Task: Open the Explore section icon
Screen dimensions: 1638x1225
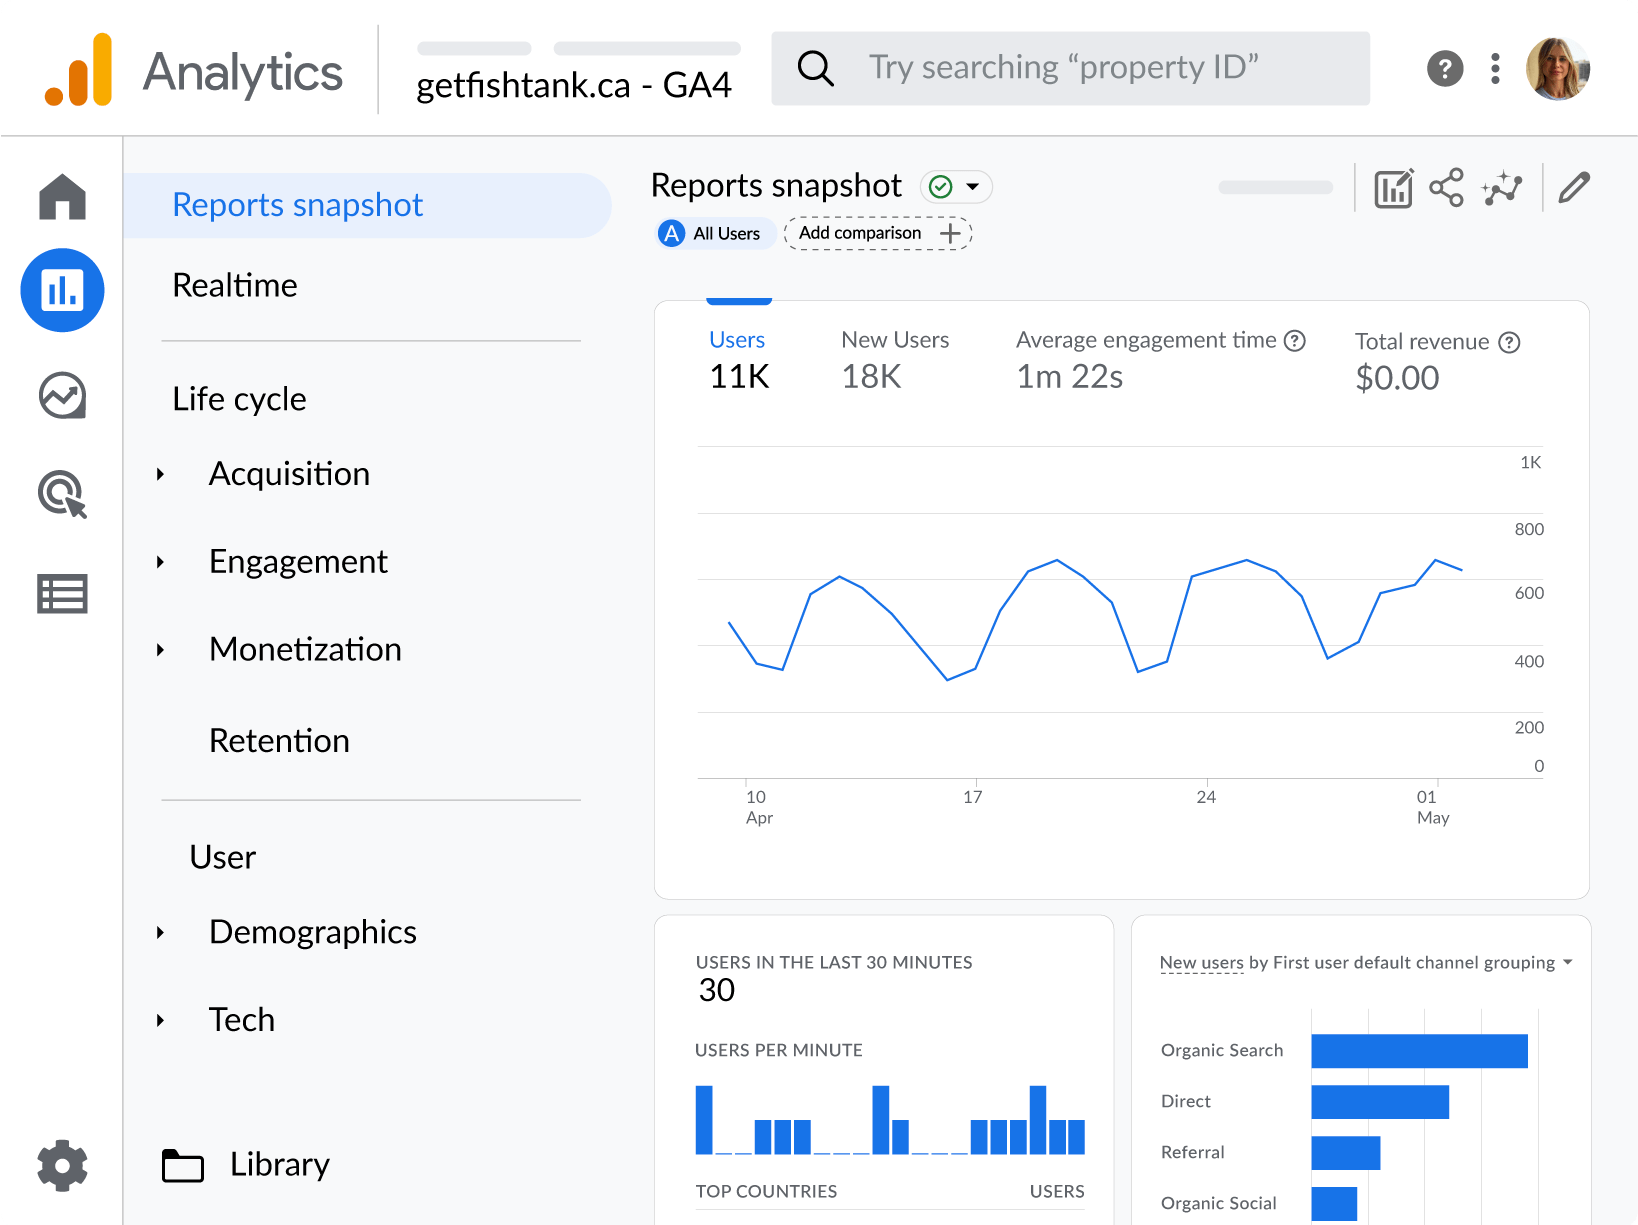Action: tap(62, 396)
